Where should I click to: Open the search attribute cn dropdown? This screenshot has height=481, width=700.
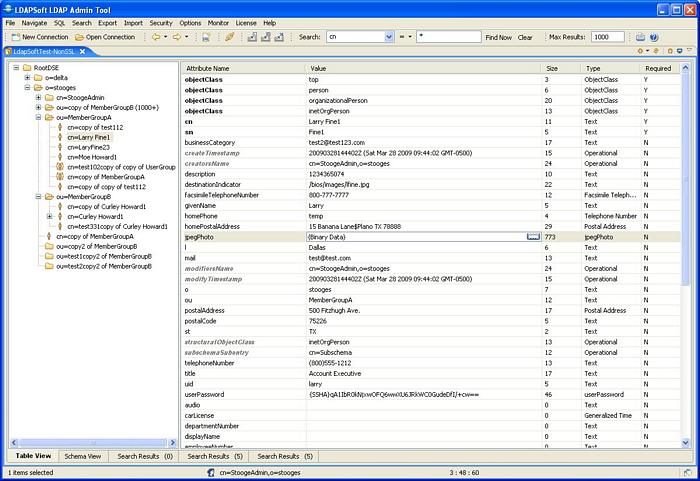389,37
